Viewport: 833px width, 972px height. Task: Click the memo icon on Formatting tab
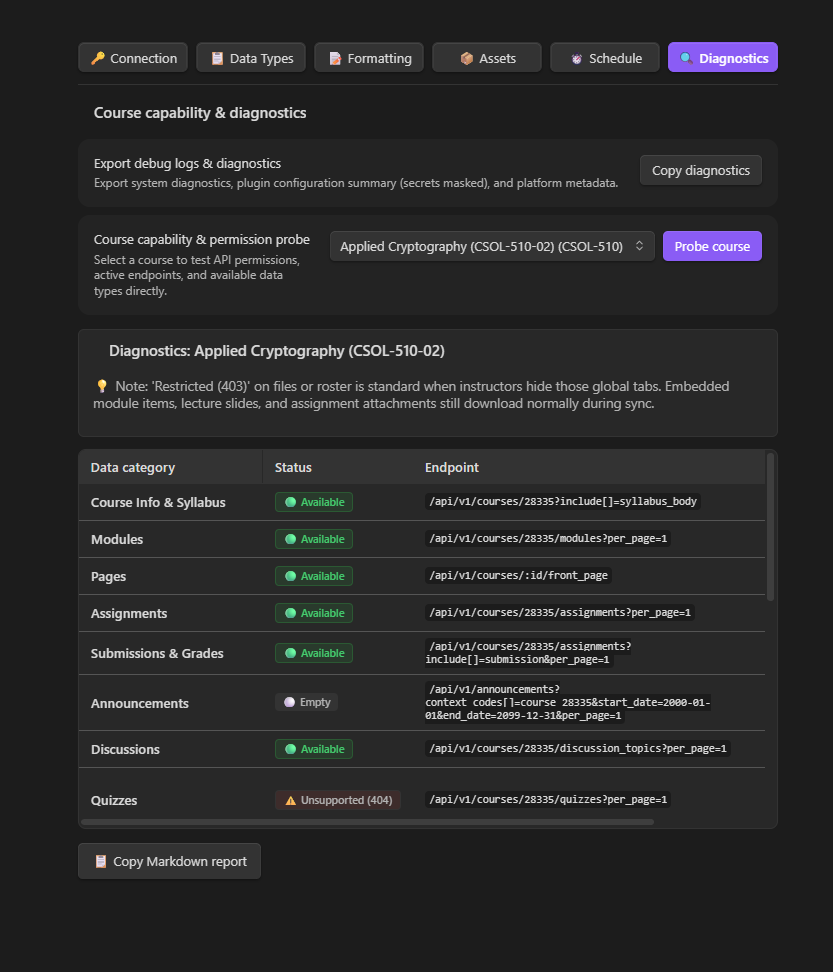click(x=335, y=58)
